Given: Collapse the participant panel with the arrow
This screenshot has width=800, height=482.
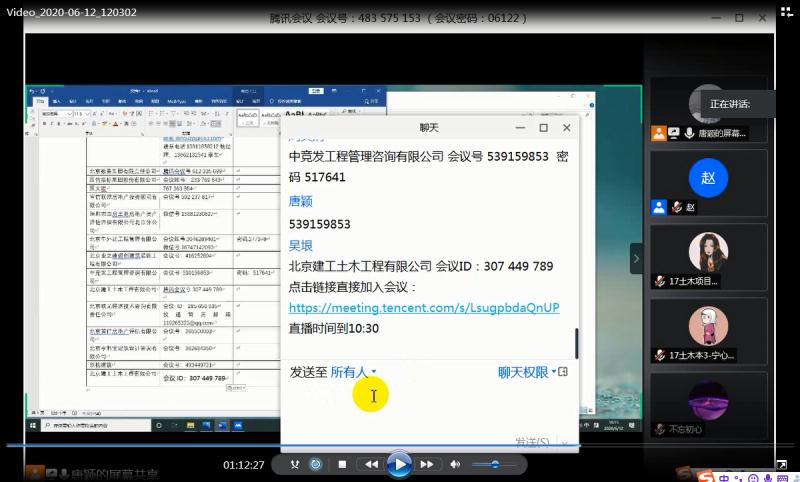Looking at the screenshot, I should [636, 259].
